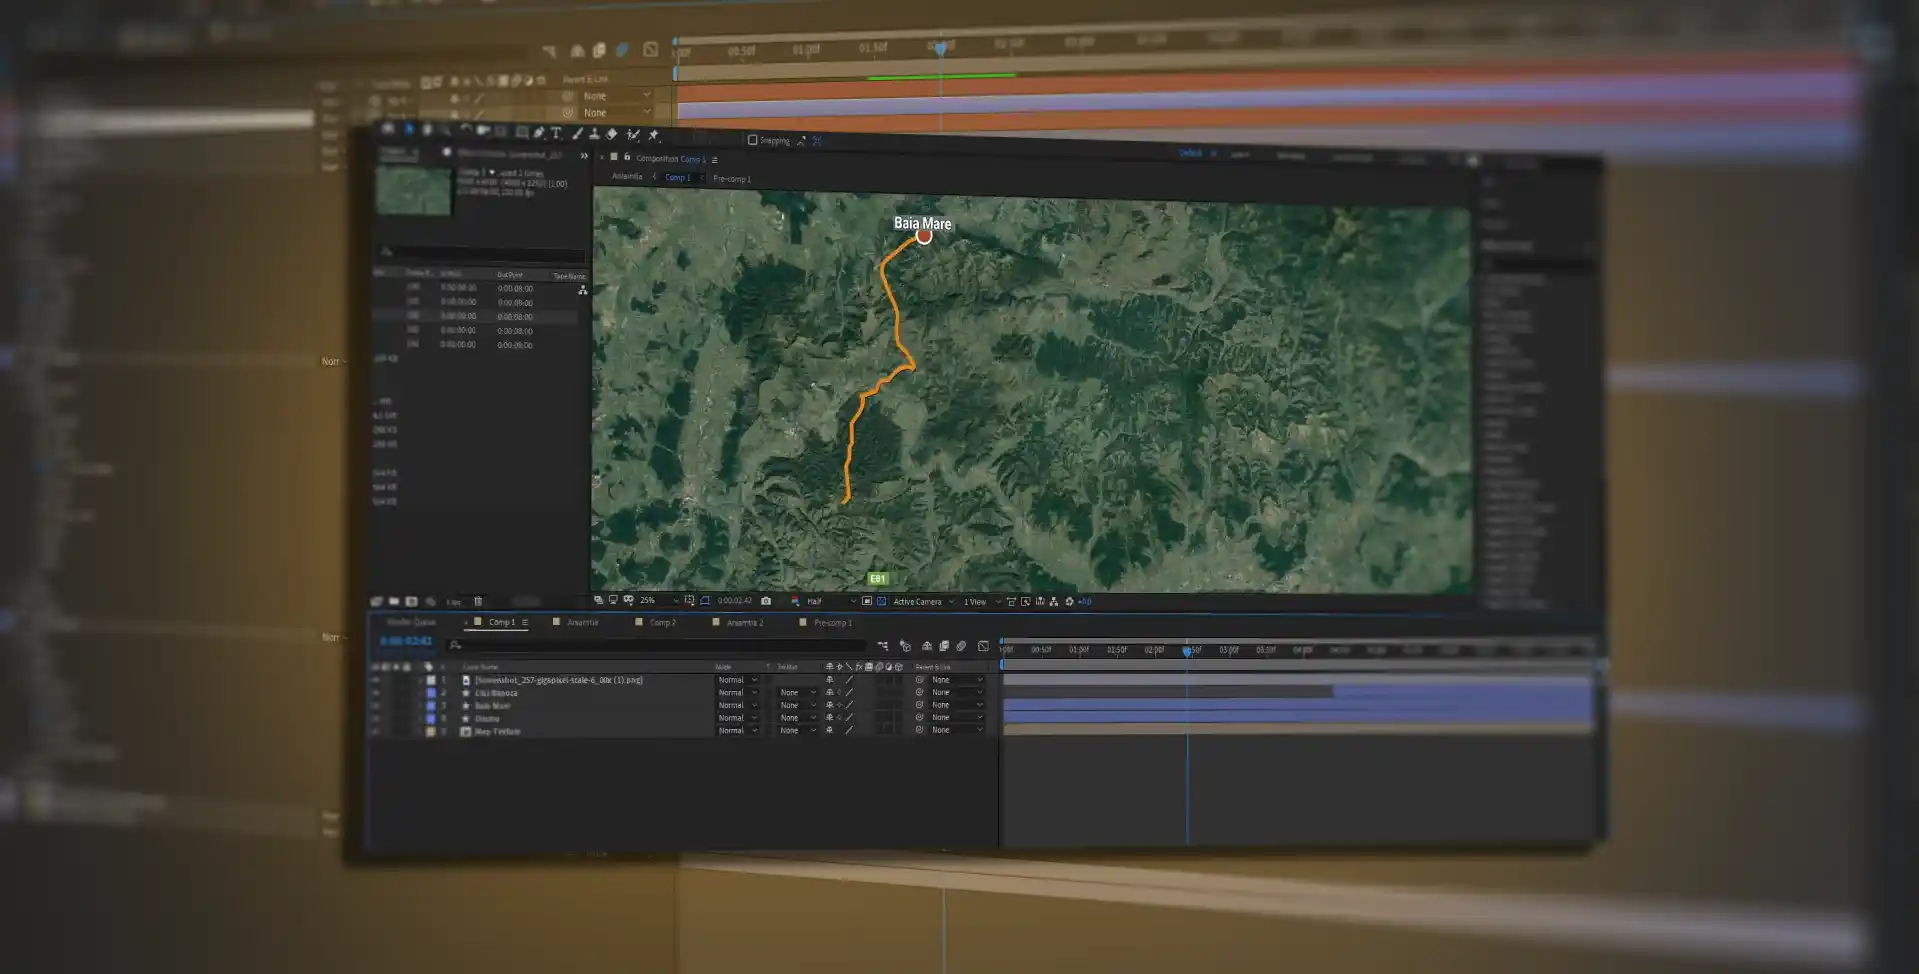This screenshot has height=974, width=1919.
Task: Open blending Mode dropdown for Cluj Napoca layer
Action: pyautogui.click(x=738, y=692)
